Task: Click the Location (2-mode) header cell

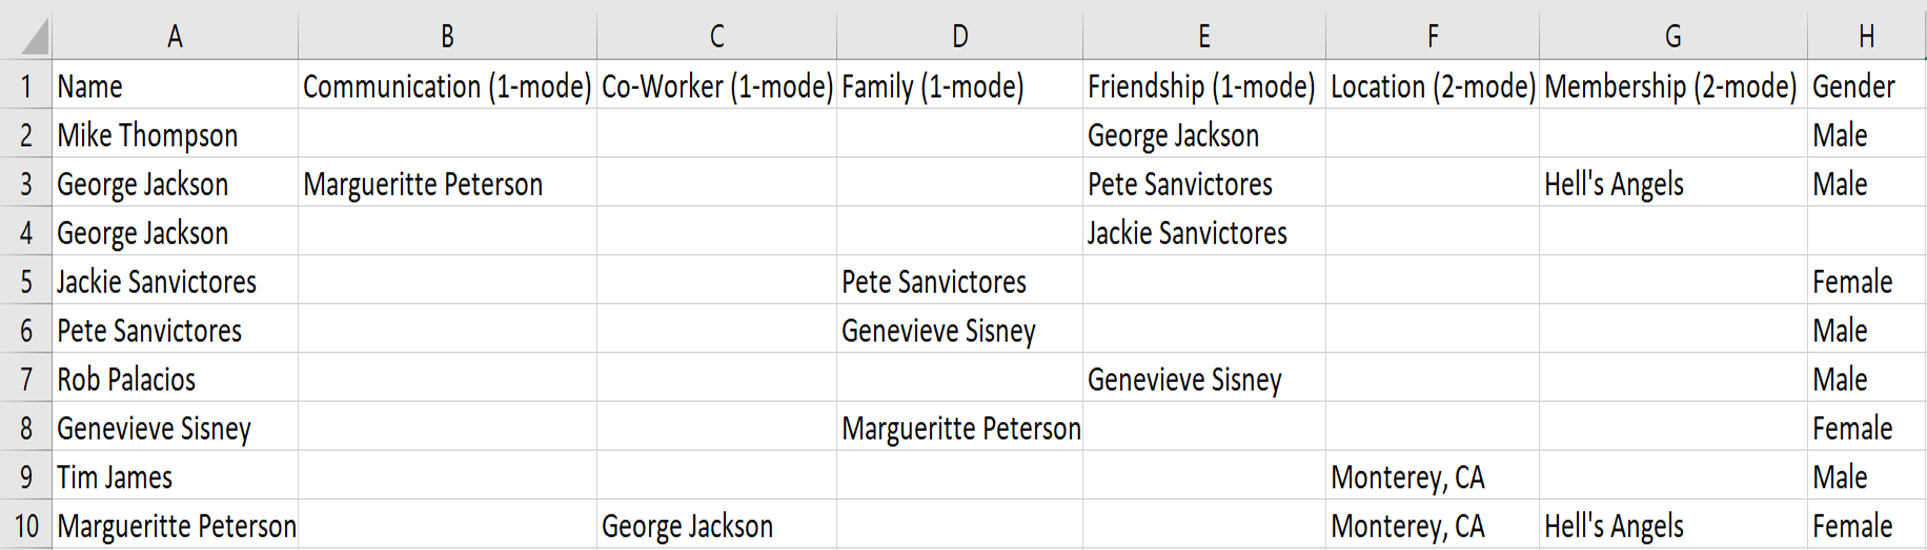Action: point(1432,87)
